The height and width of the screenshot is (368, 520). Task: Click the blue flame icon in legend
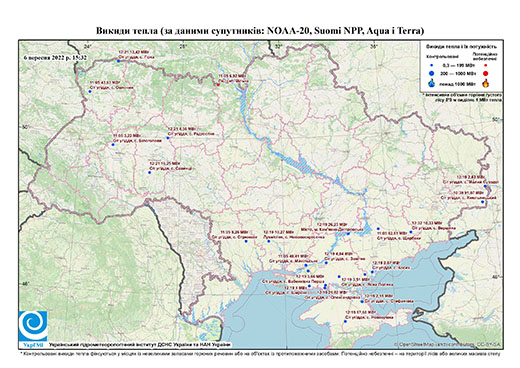[432, 83]
